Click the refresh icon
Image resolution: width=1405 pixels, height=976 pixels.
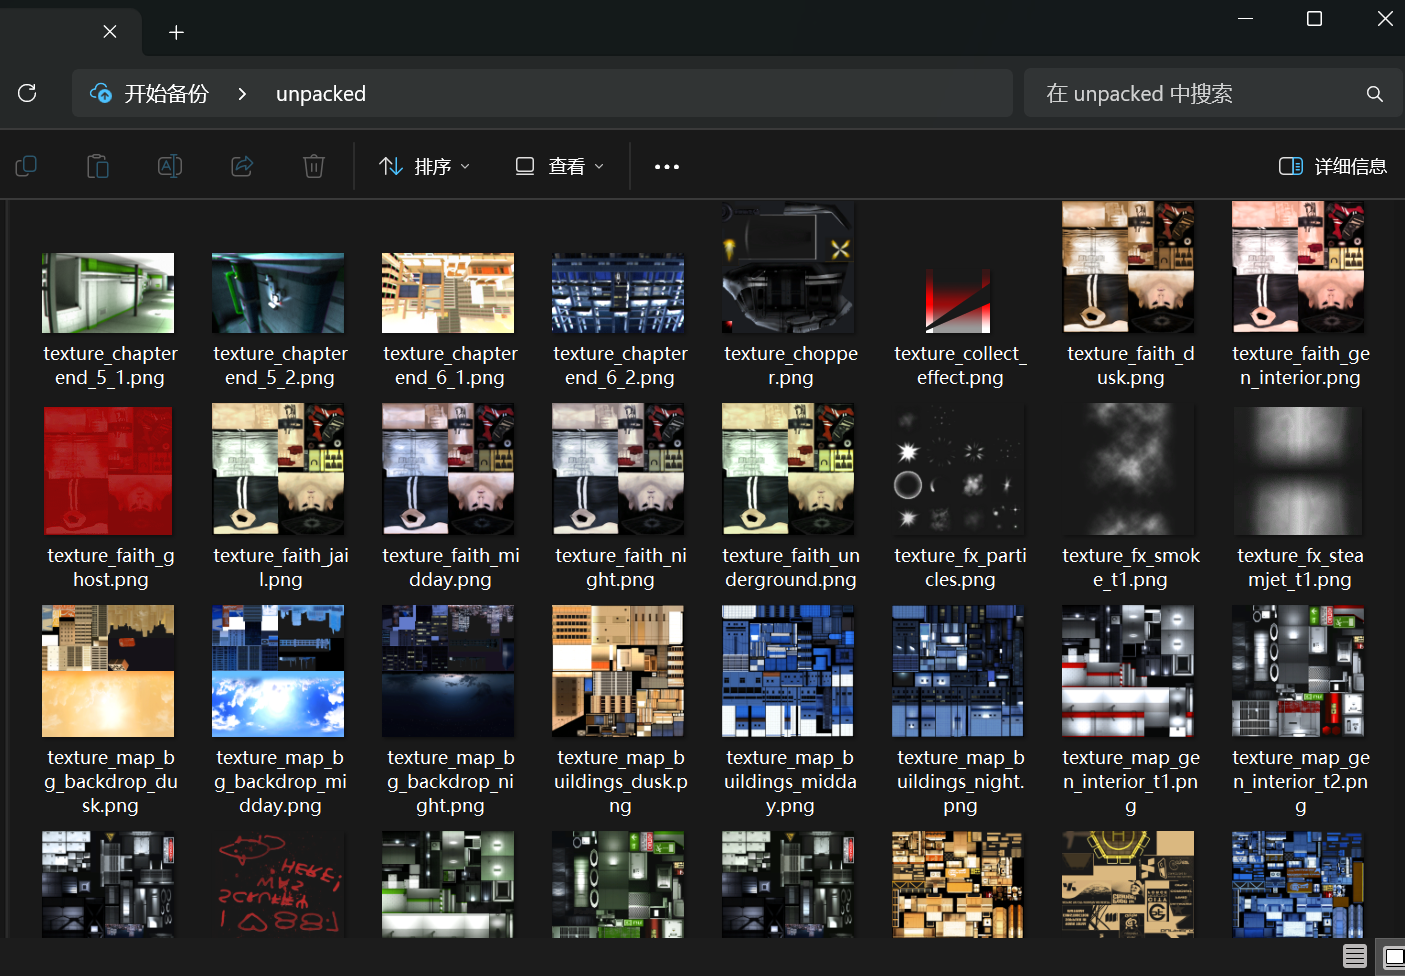tap(28, 93)
